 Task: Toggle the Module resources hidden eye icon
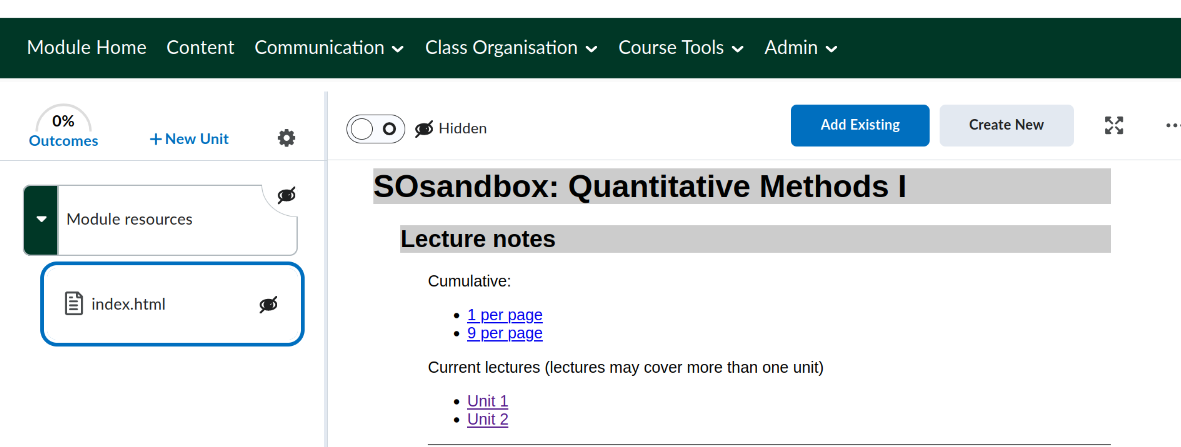[x=286, y=195]
